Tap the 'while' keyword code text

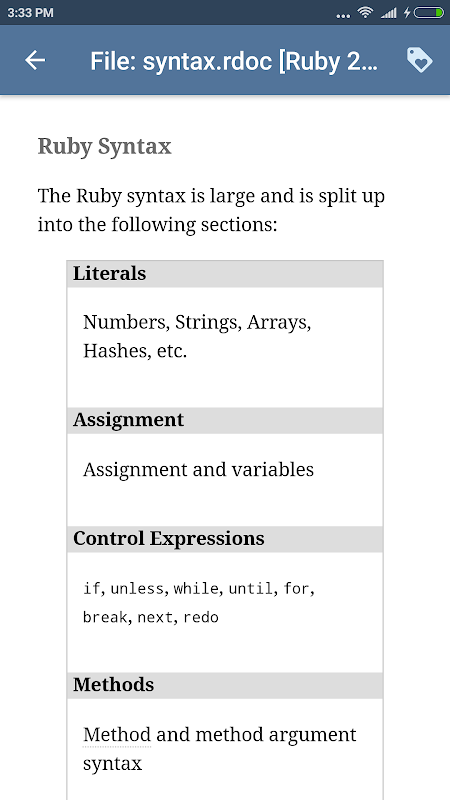196,589
